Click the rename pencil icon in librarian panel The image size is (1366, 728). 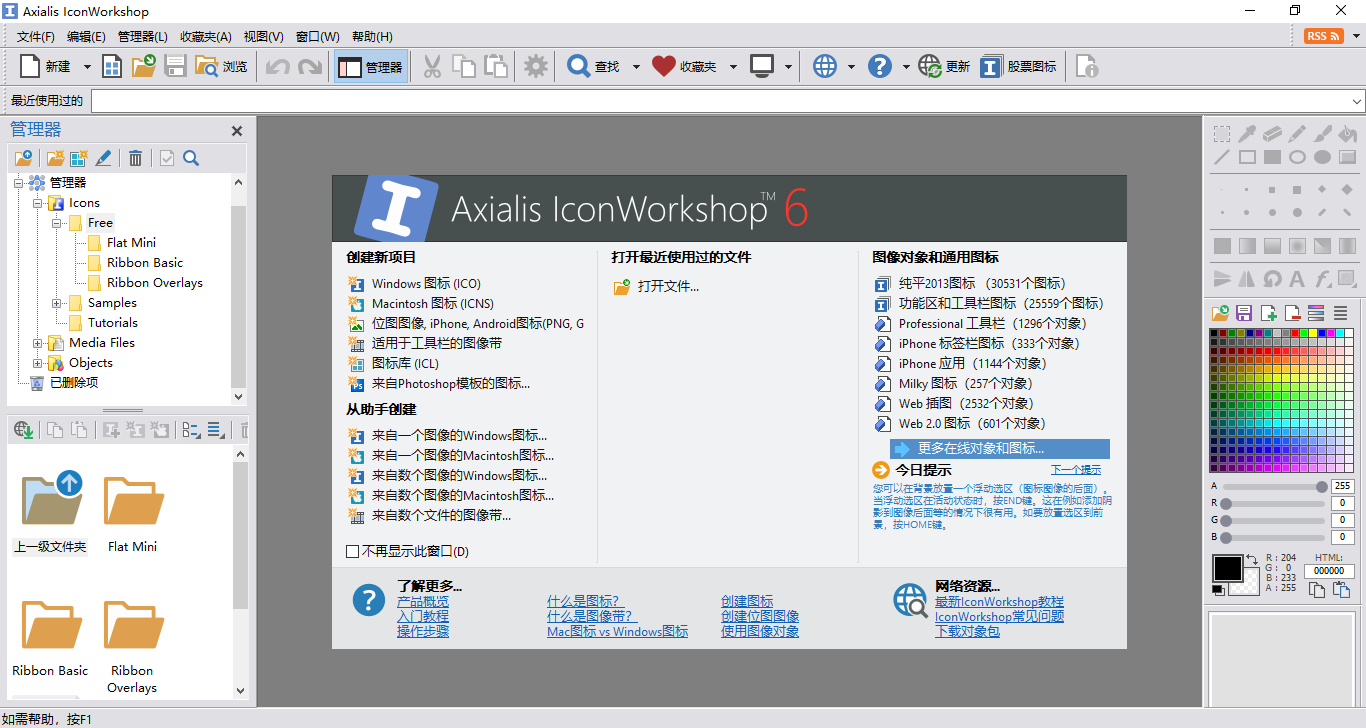click(x=103, y=158)
